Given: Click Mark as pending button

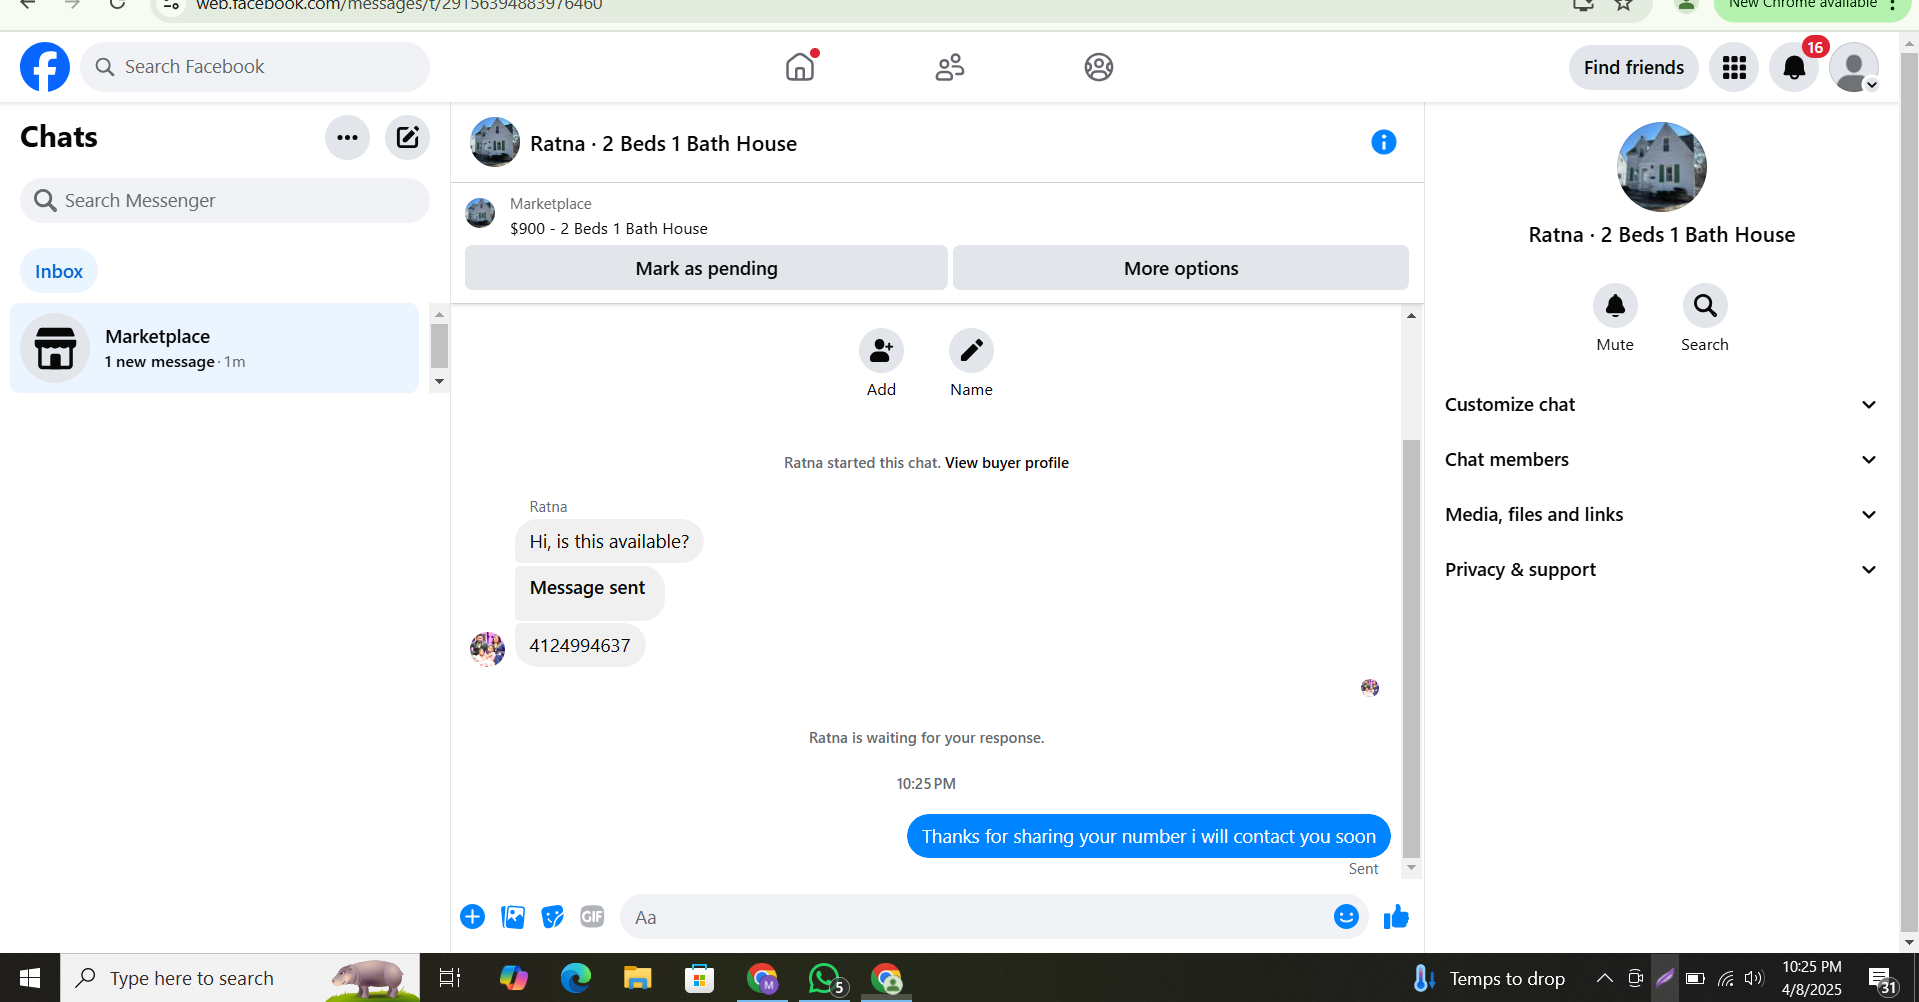Looking at the screenshot, I should (706, 268).
